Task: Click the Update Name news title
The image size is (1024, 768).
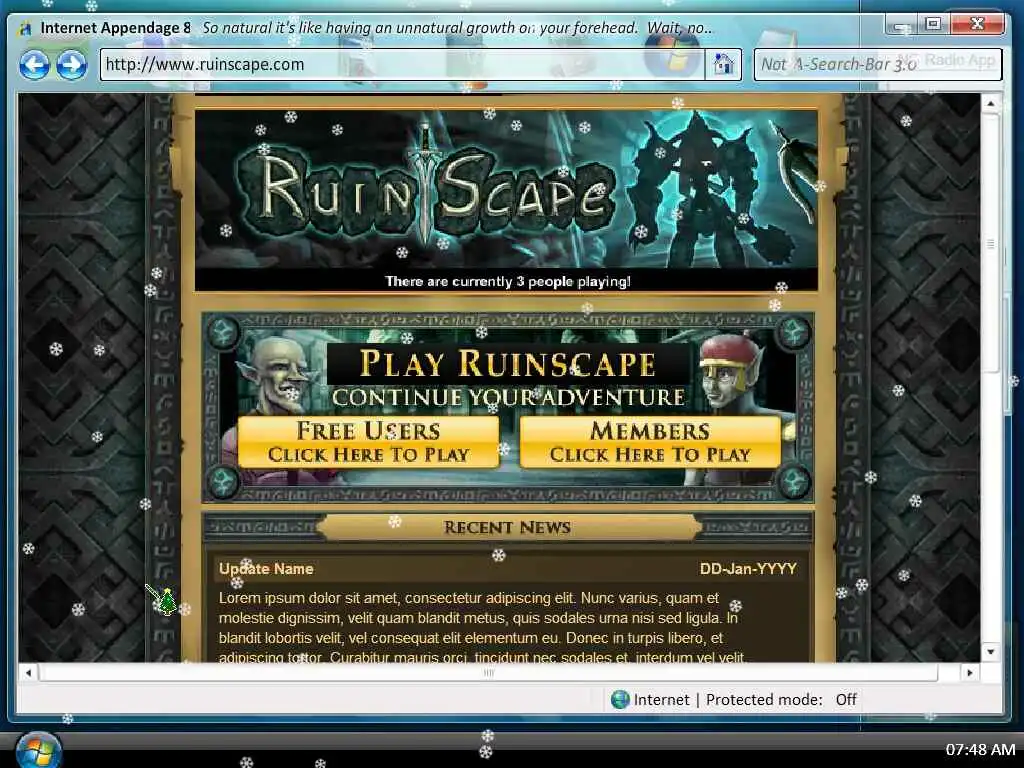Action: click(x=266, y=569)
